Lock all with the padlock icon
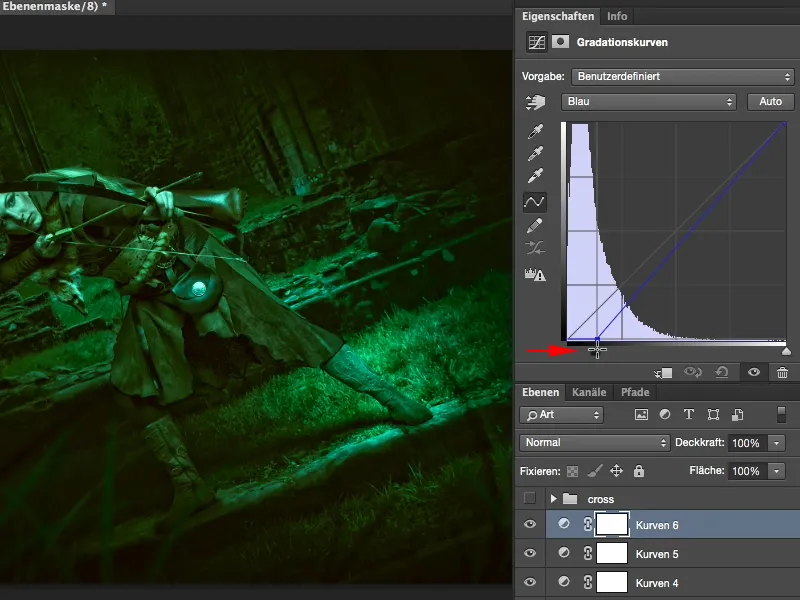800x600 pixels. click(639, 471)
